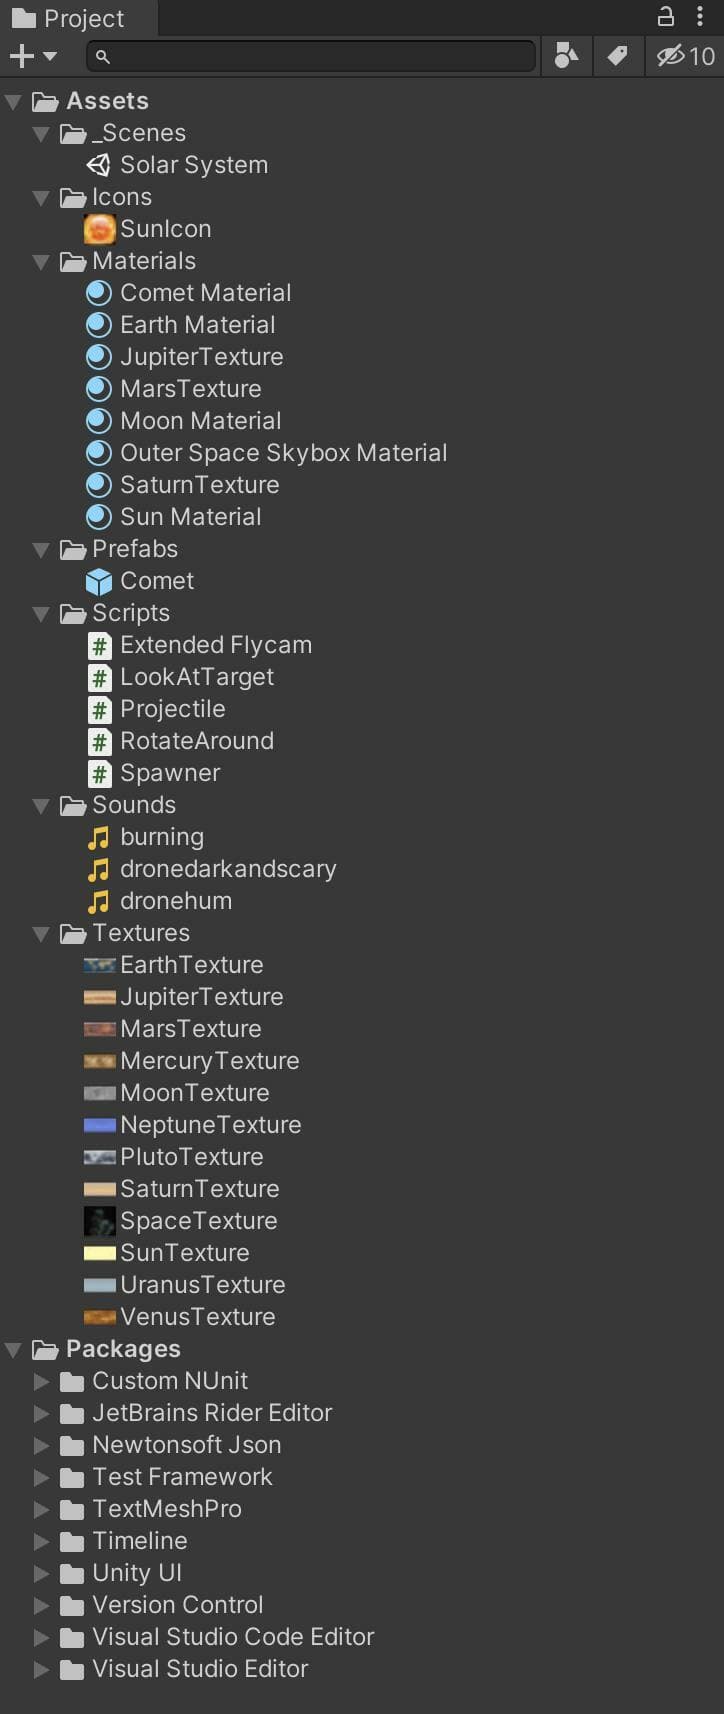Select the dronedarkandscary audio clip icon
724x1714 pixels.
coord(98,869)
